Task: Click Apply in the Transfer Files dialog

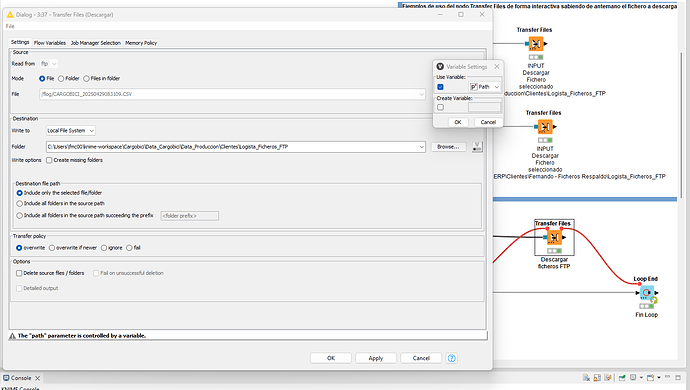Action: click(x=376, y=358)
